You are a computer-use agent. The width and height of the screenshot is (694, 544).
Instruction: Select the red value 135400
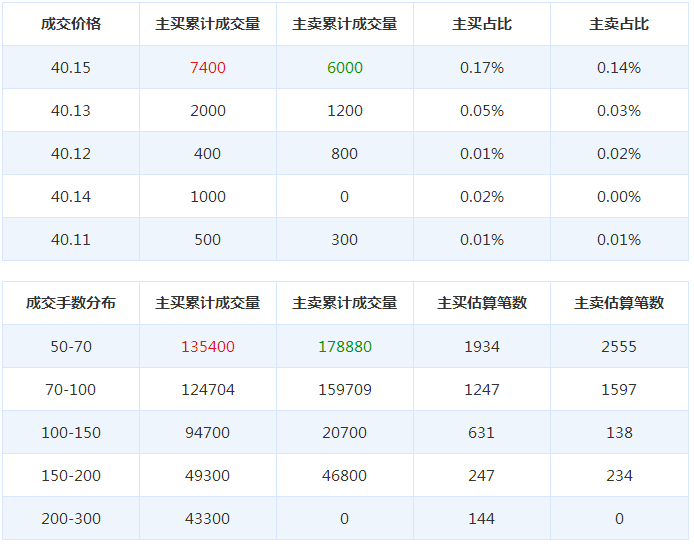point(208,347)
